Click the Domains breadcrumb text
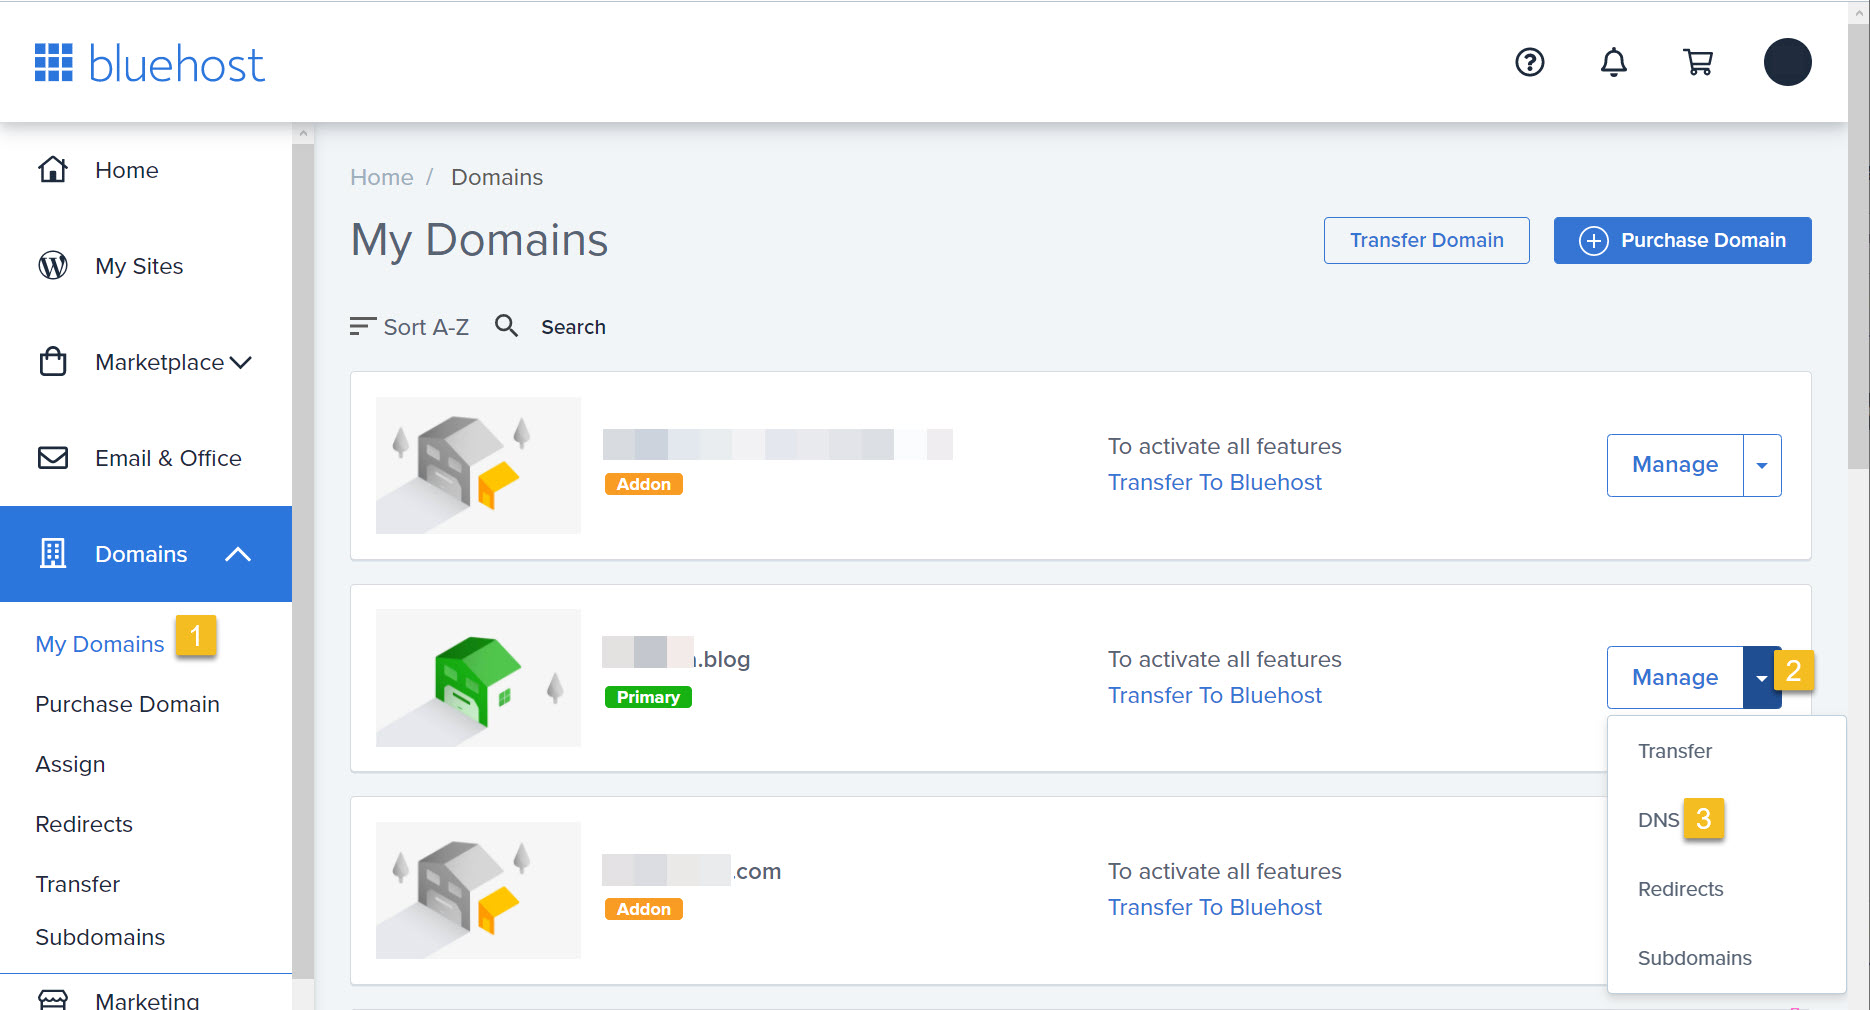 [x=497, y=177]
